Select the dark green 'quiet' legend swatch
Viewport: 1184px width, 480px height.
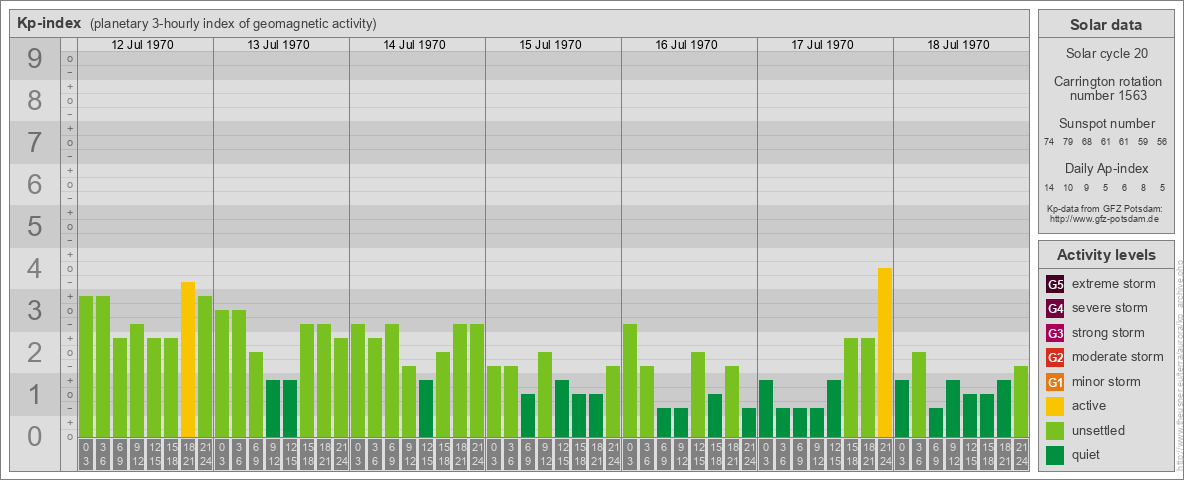point(1055,455)
